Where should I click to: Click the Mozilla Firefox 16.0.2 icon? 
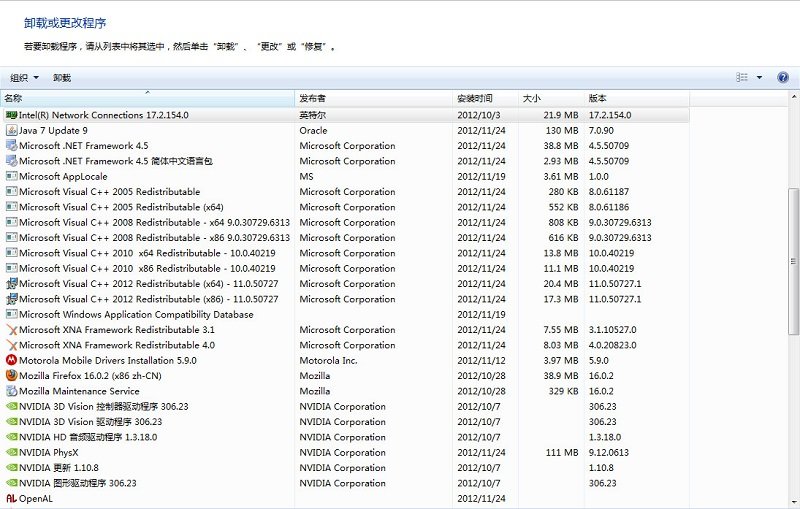coord(11,376)
